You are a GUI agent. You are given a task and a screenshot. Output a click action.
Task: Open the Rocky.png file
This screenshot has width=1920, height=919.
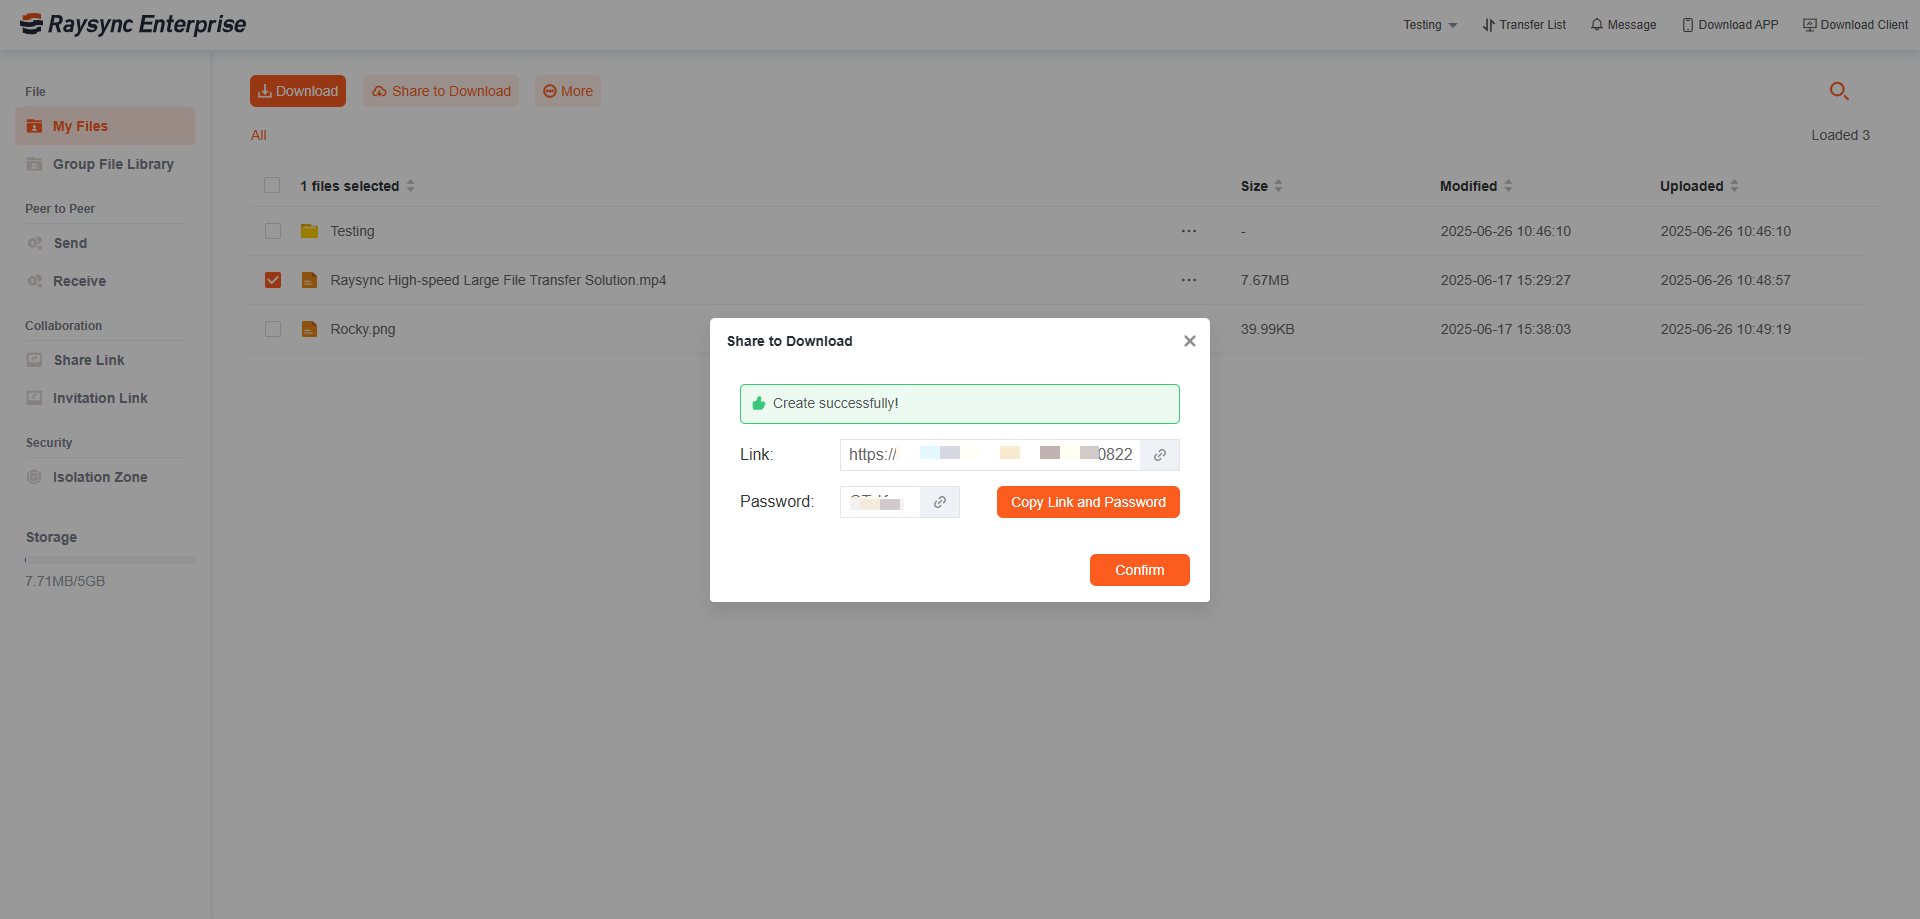tap(363, 329)
